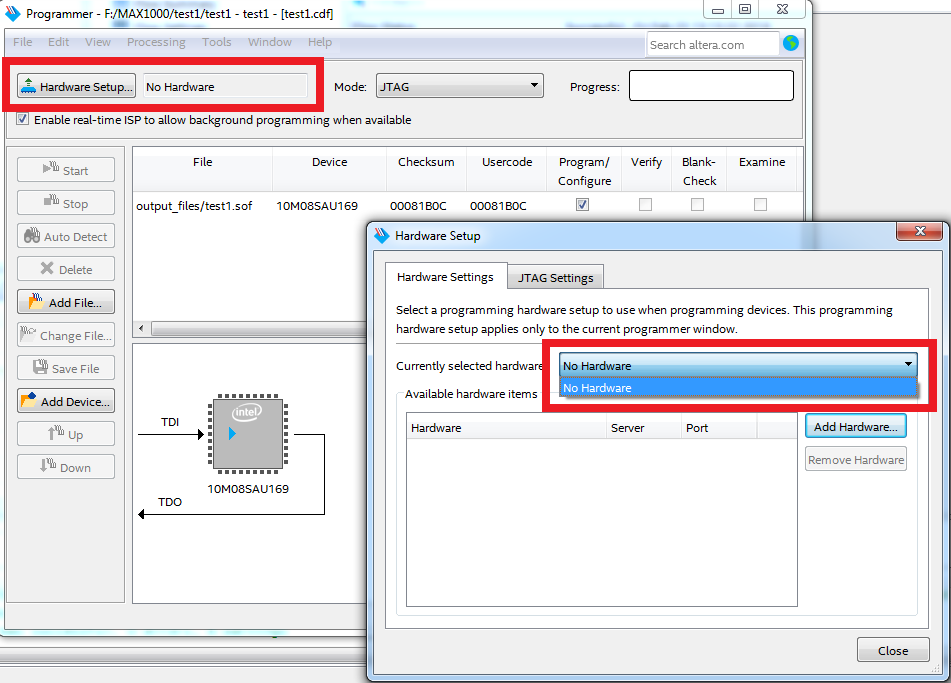Close Hardware Setup with the X button
The image size is (951, 683).
pos(920,231)
